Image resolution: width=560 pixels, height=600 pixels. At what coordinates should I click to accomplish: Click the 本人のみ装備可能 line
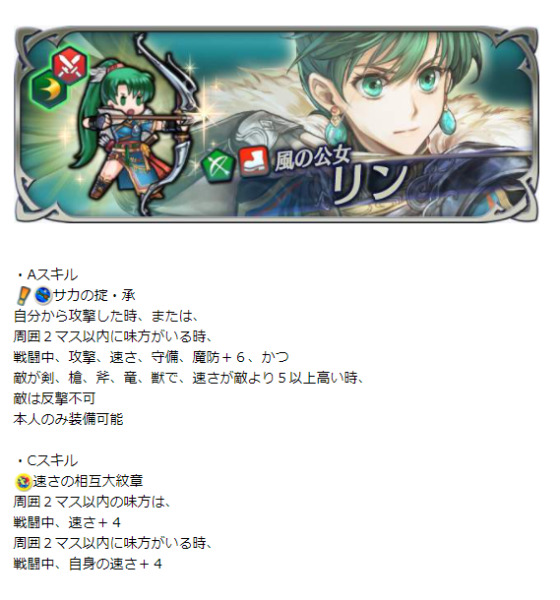(x=68, y=419)
